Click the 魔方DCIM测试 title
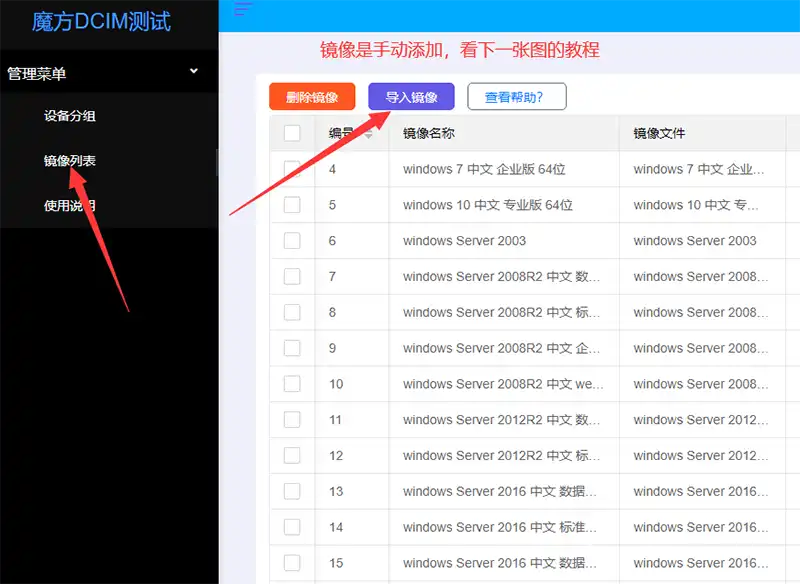The width and height of the screenshot is (800, 584). coord(101,22)
